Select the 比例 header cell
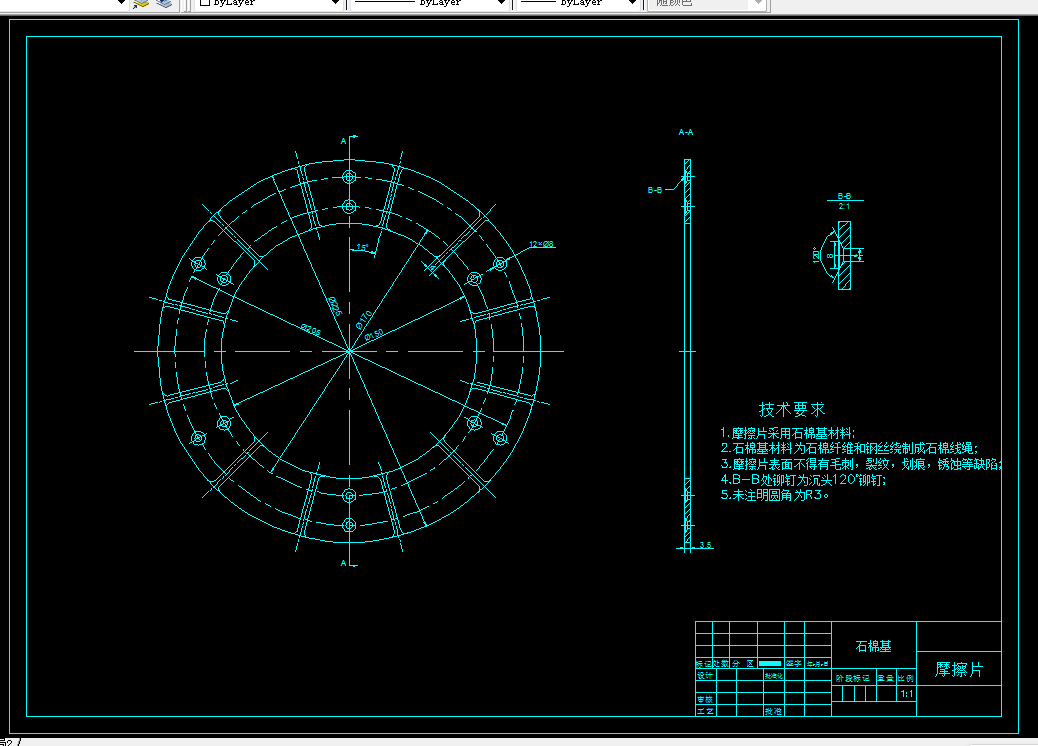Screen dimensions: 1038x746 click(x=906, y=678)
